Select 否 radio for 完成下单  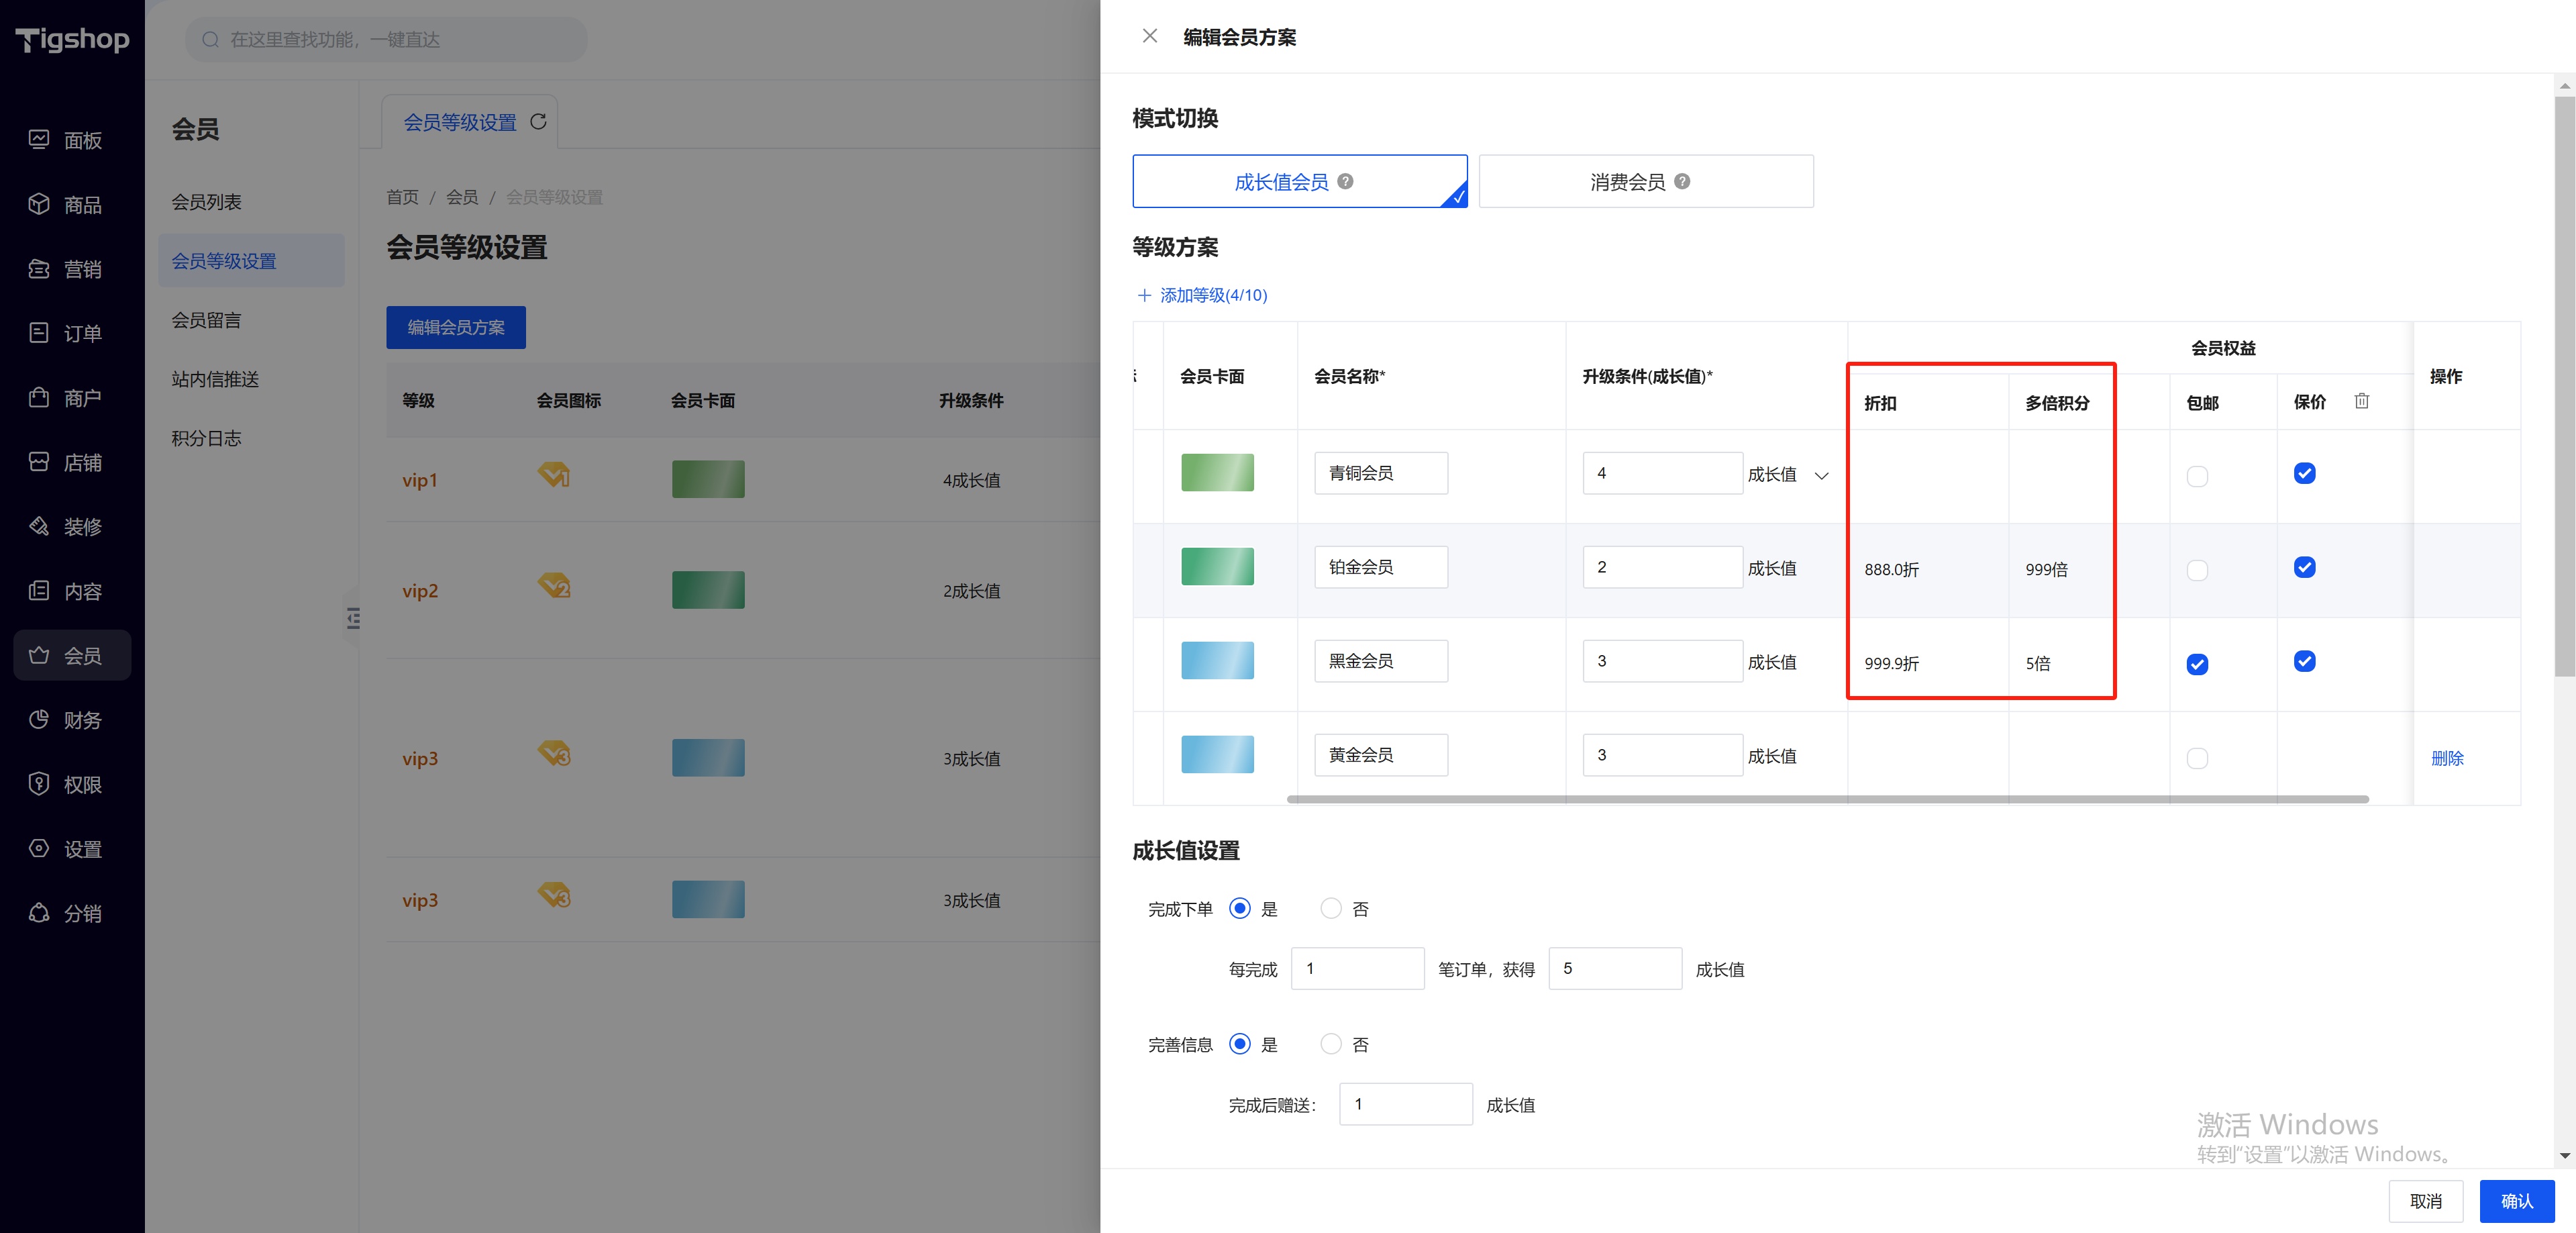pos(1330,908)
